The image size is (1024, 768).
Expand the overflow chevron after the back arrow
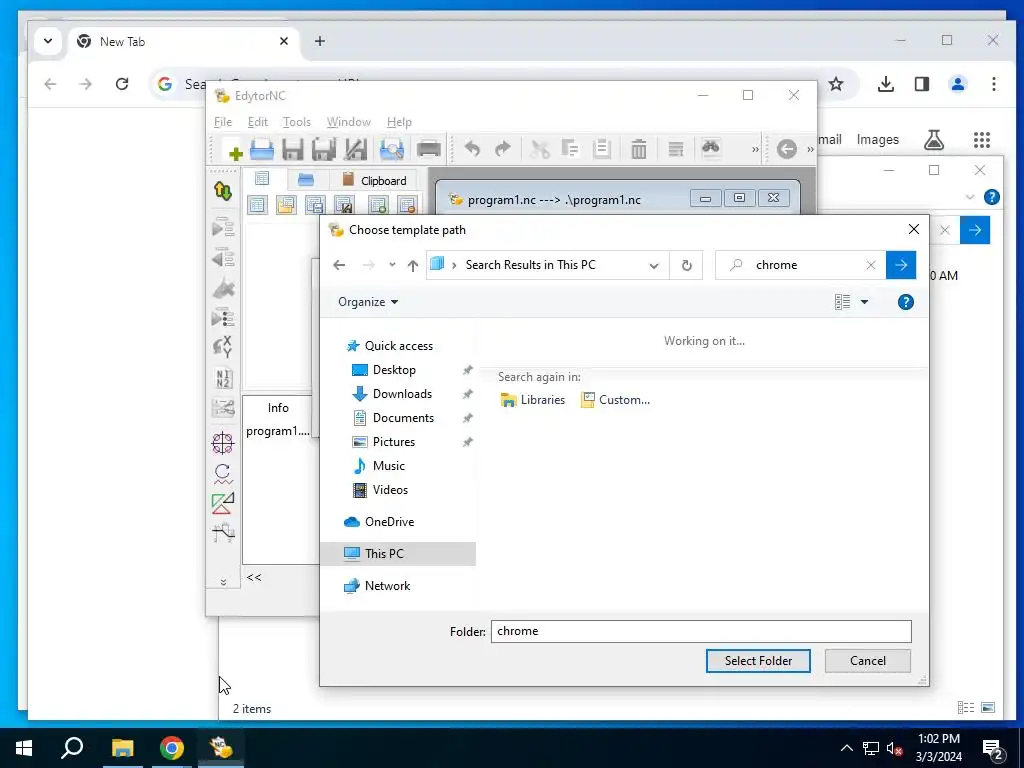pyautogui.click(x=810, y=150)
